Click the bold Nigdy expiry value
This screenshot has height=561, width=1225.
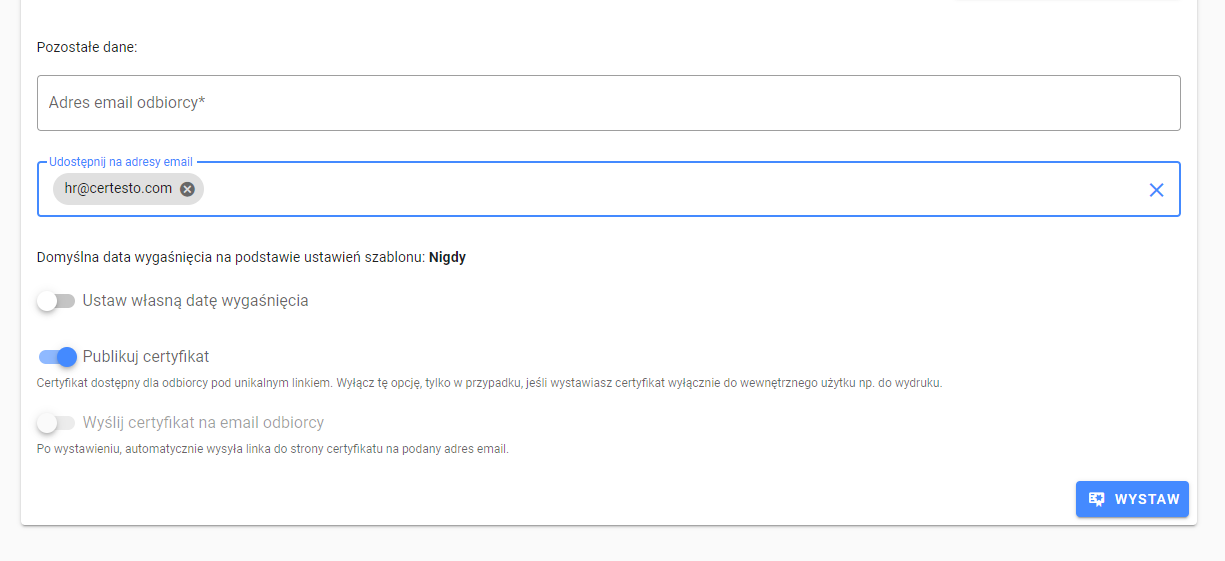(x=447, y=257)
